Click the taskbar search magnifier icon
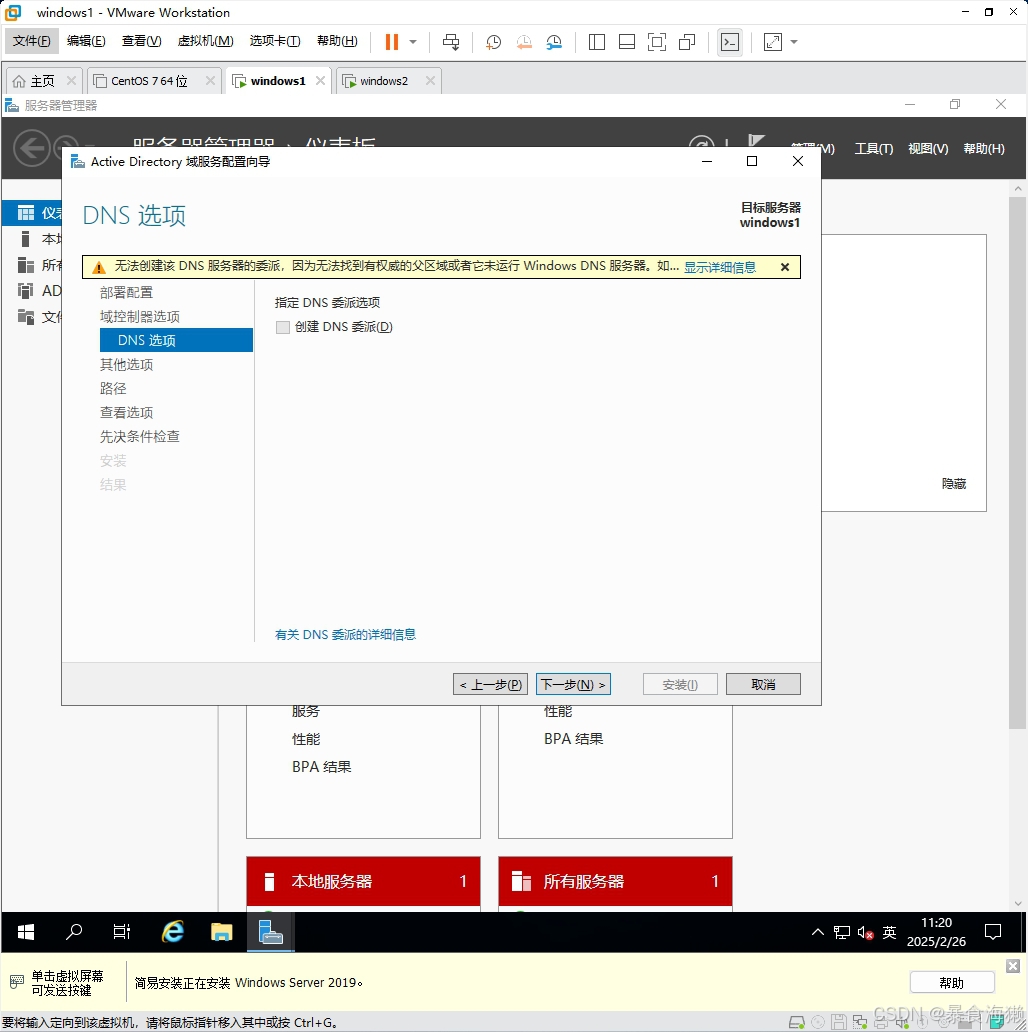This screenshot has height=1032, width=1028. click(x=74, y=932)
